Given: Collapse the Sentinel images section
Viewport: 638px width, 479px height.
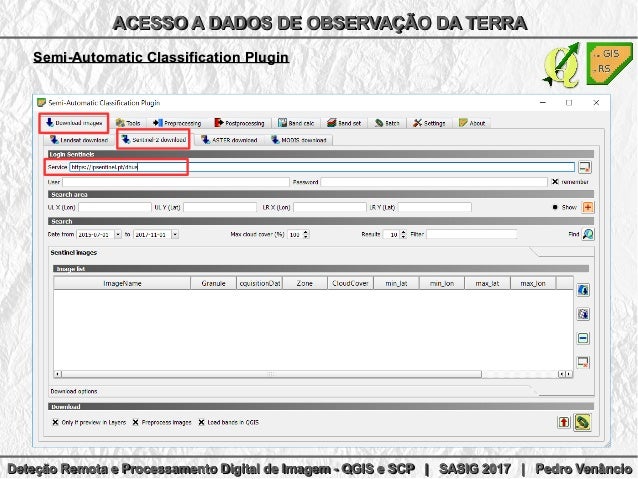Looking at the screenshot, I should [74, 252].
